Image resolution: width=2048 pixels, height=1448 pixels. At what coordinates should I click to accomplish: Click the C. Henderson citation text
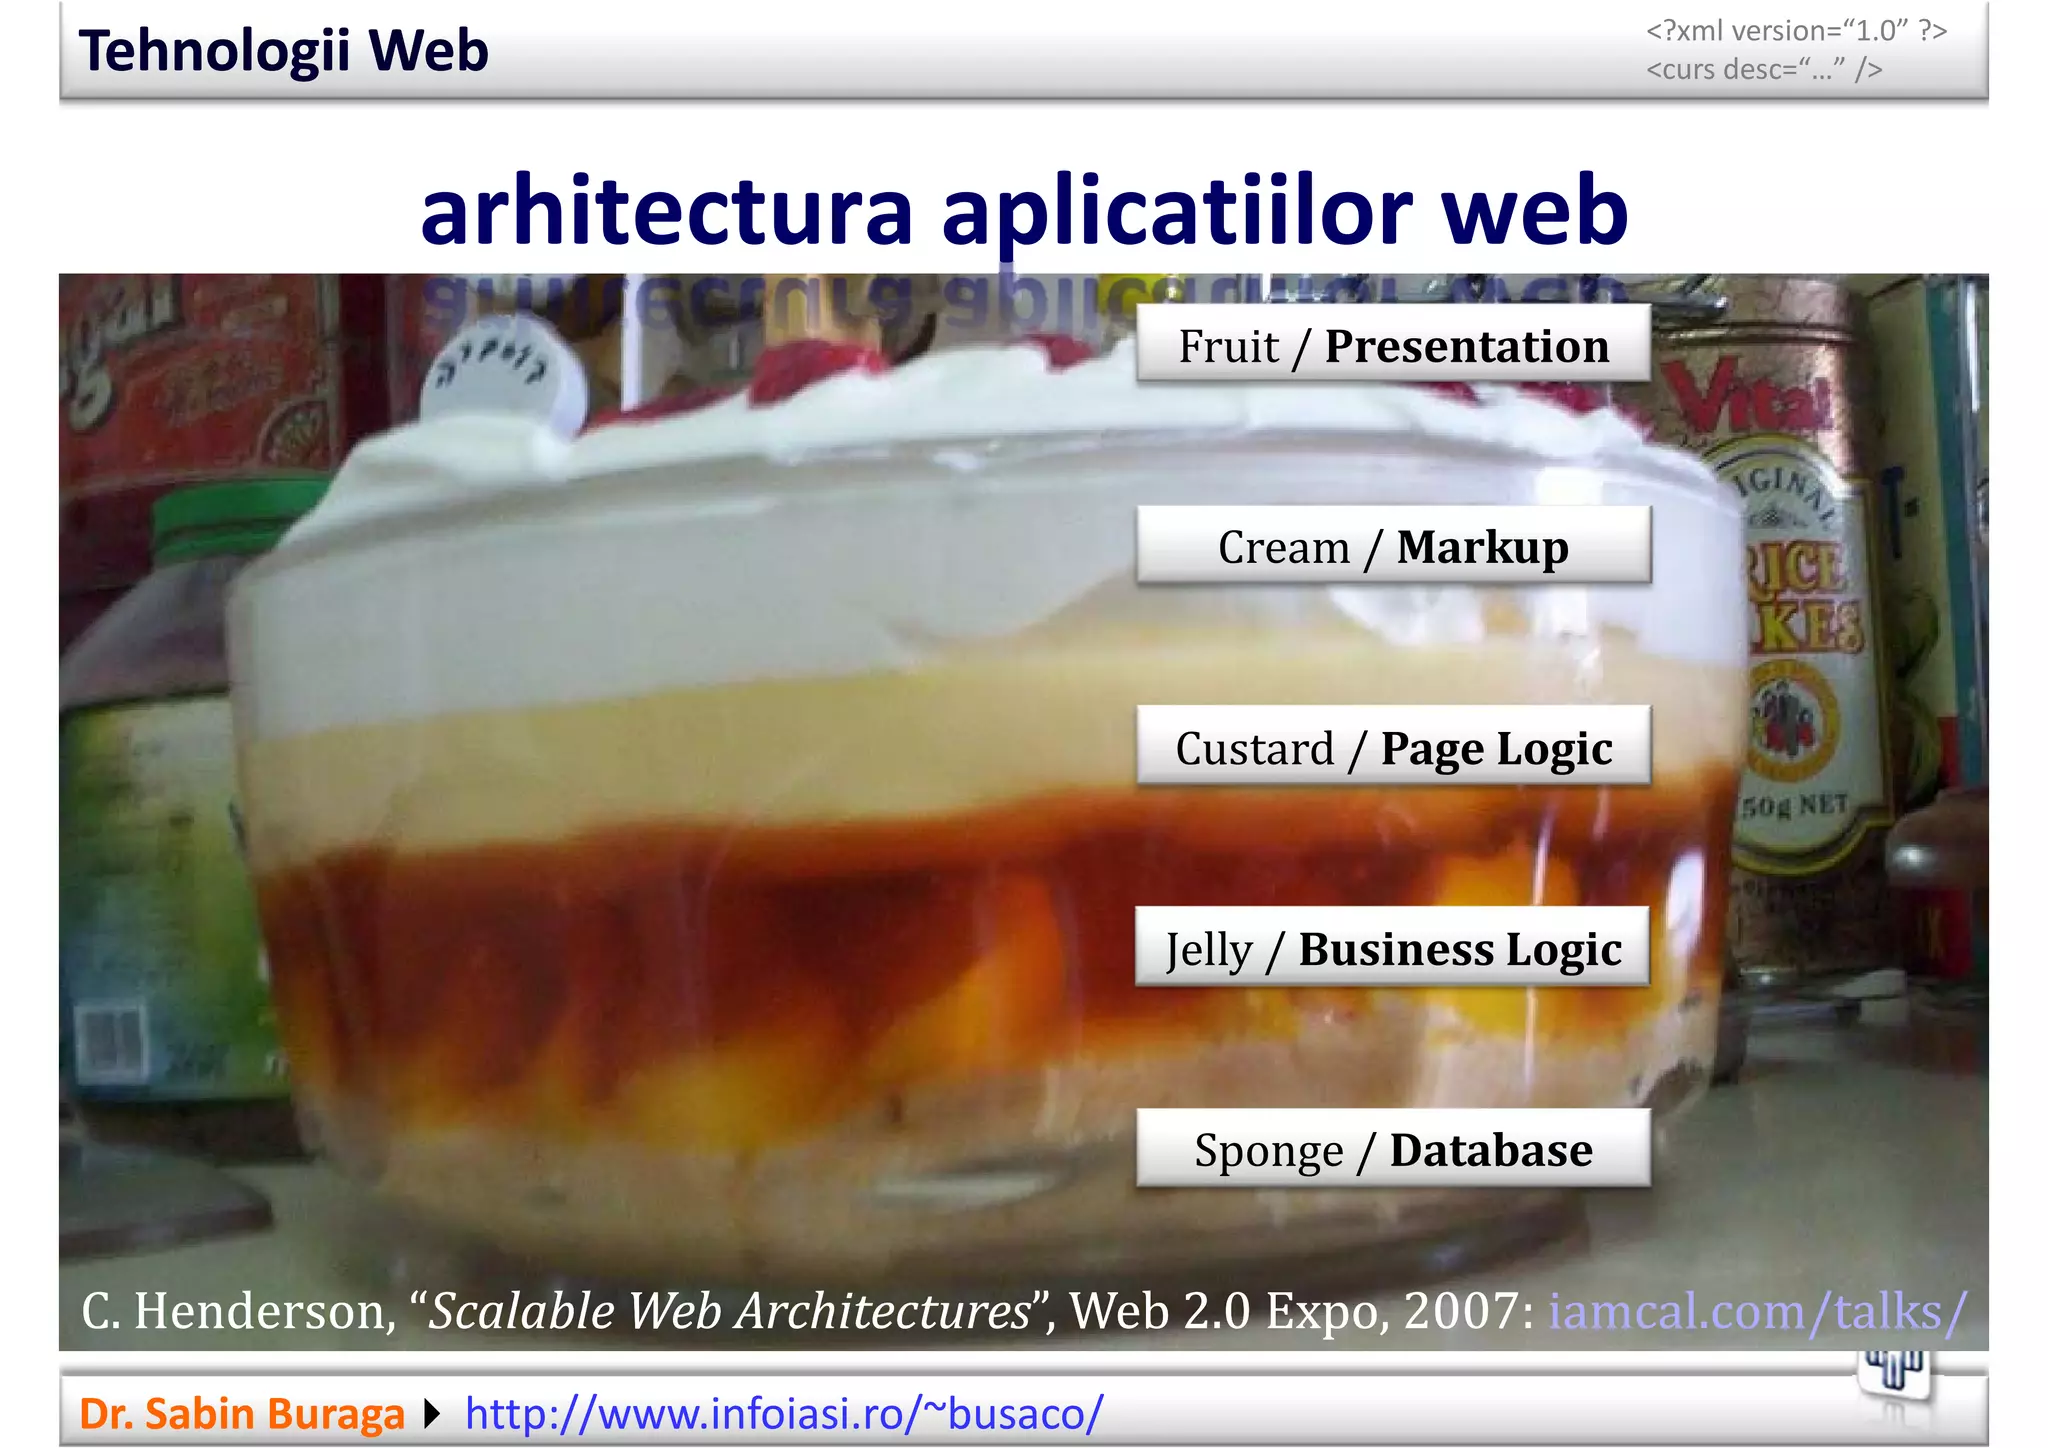pyautogui.click(x=807, y=1311)
